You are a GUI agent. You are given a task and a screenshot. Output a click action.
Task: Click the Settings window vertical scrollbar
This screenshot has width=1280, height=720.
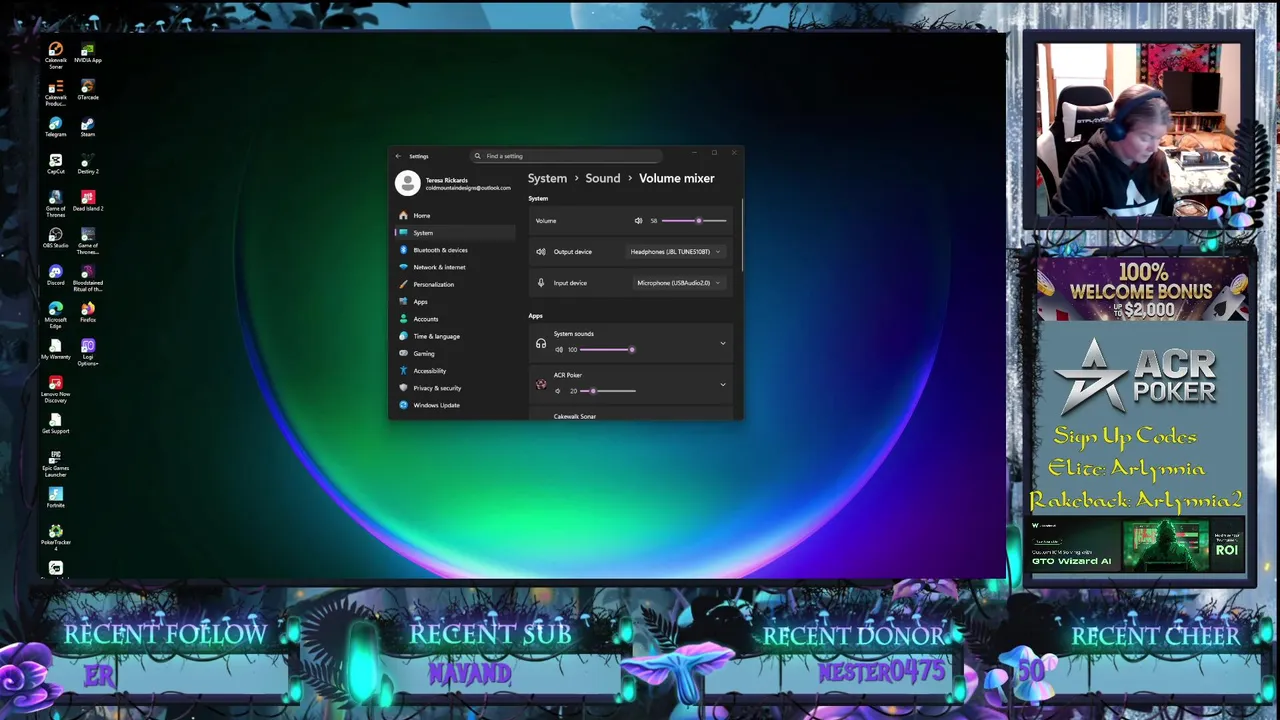tap(742, 235)
